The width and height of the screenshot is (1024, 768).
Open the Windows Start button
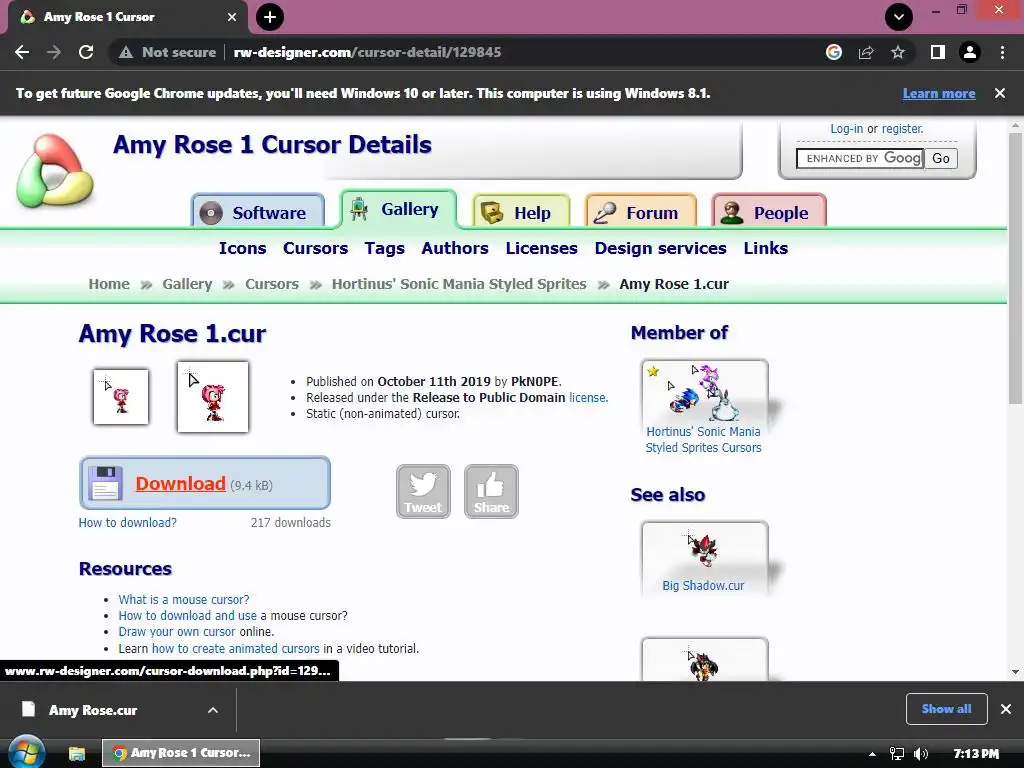[26, 752]
